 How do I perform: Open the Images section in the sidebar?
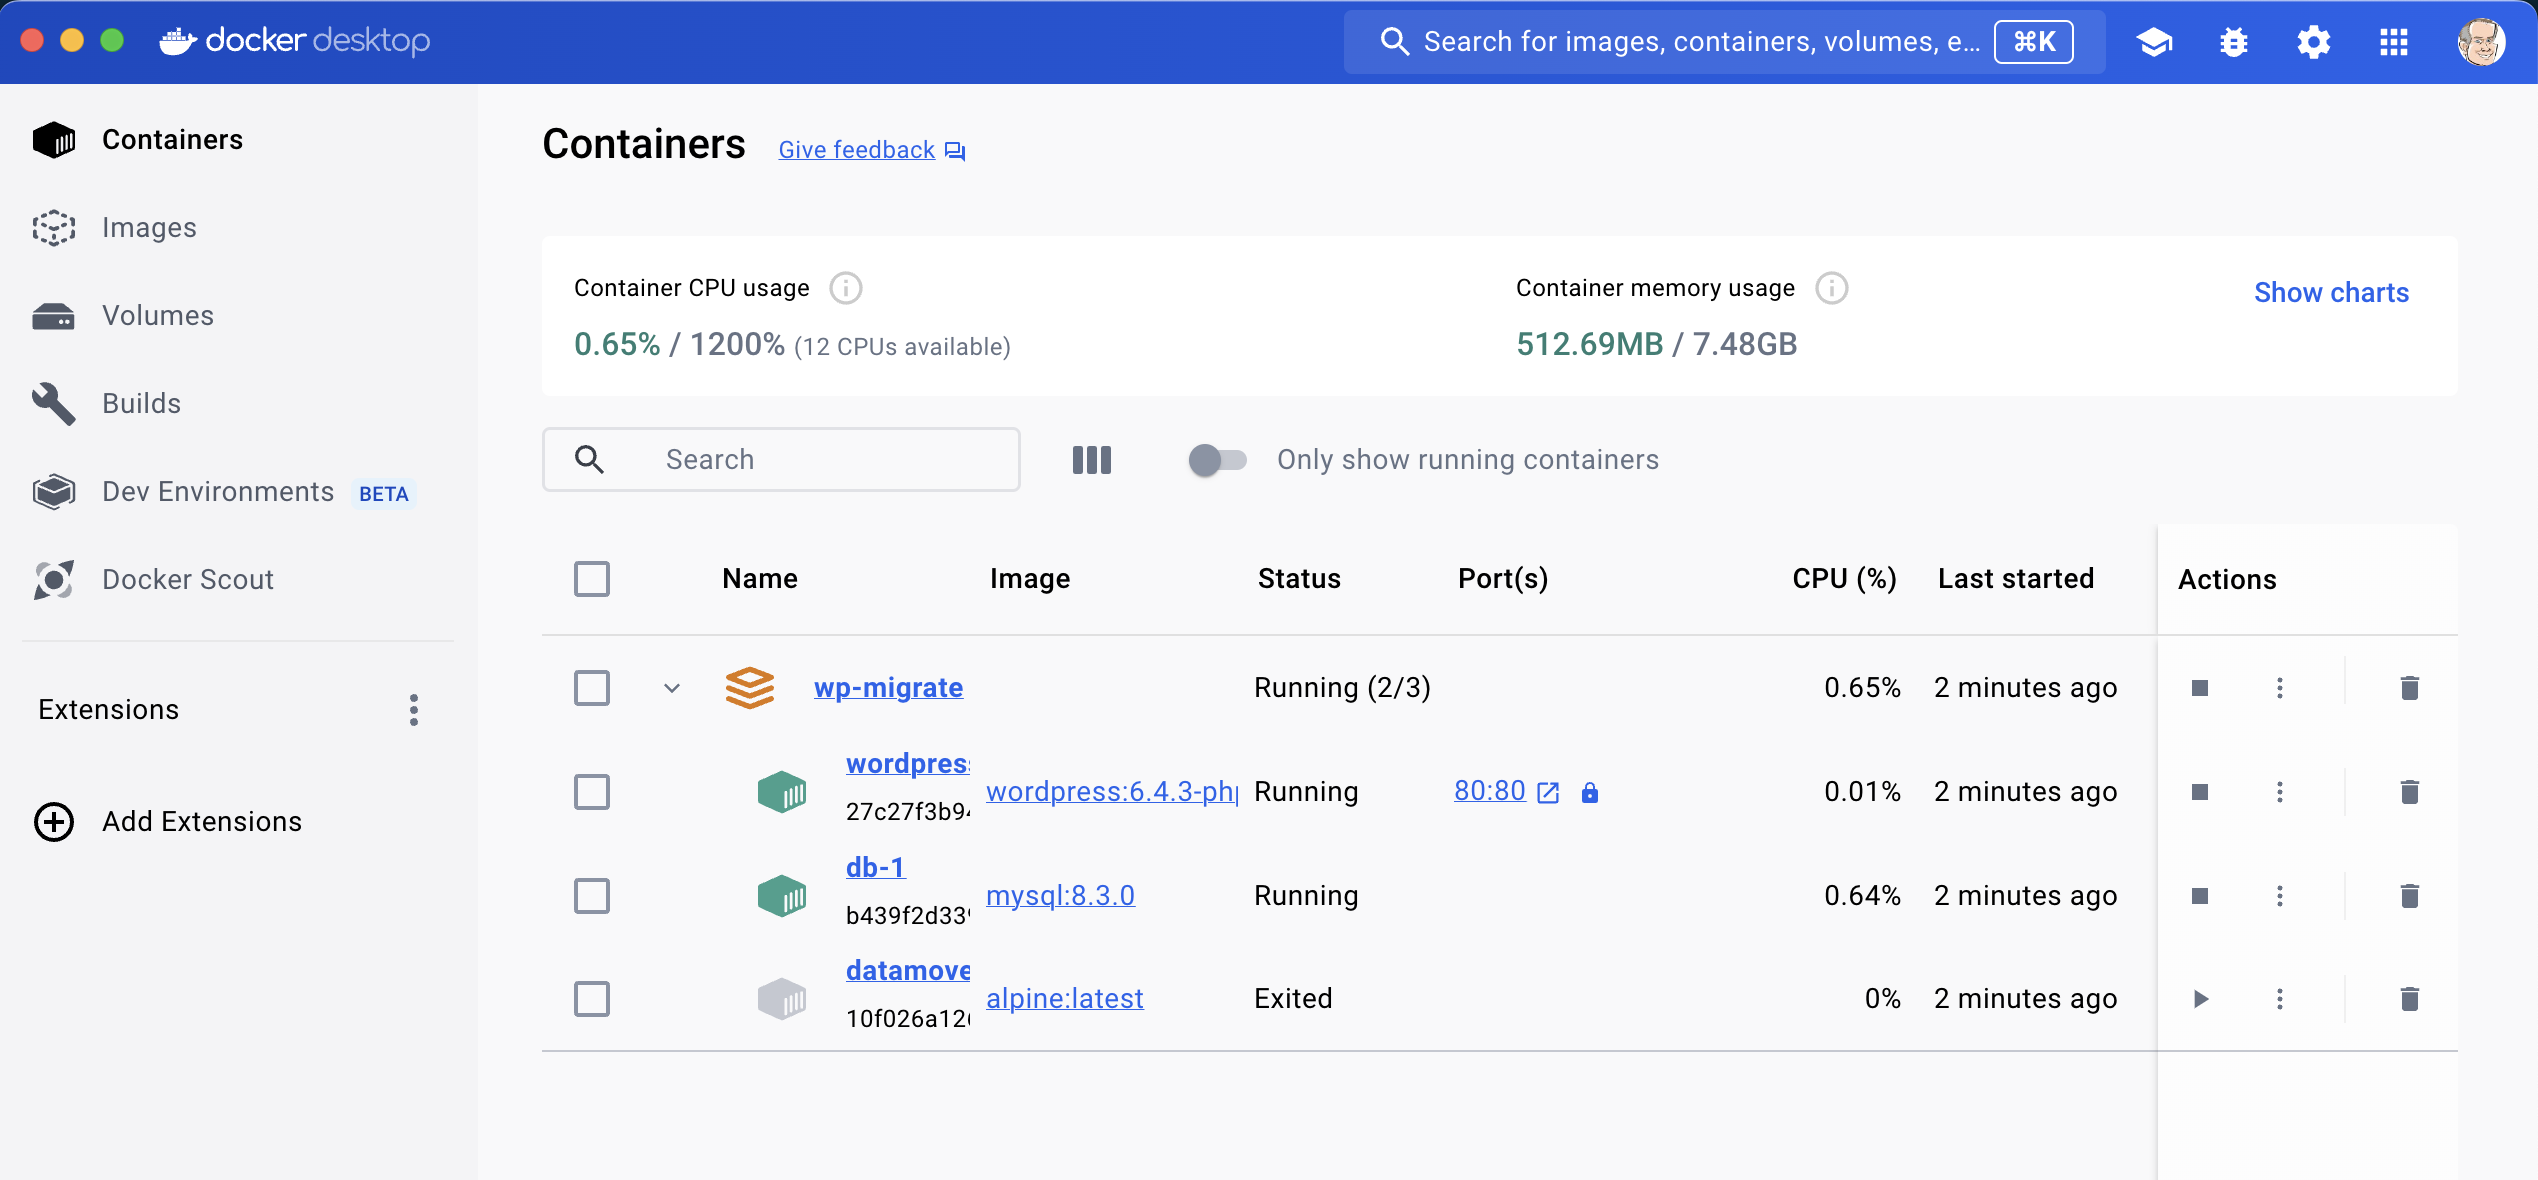pos(148,227)
